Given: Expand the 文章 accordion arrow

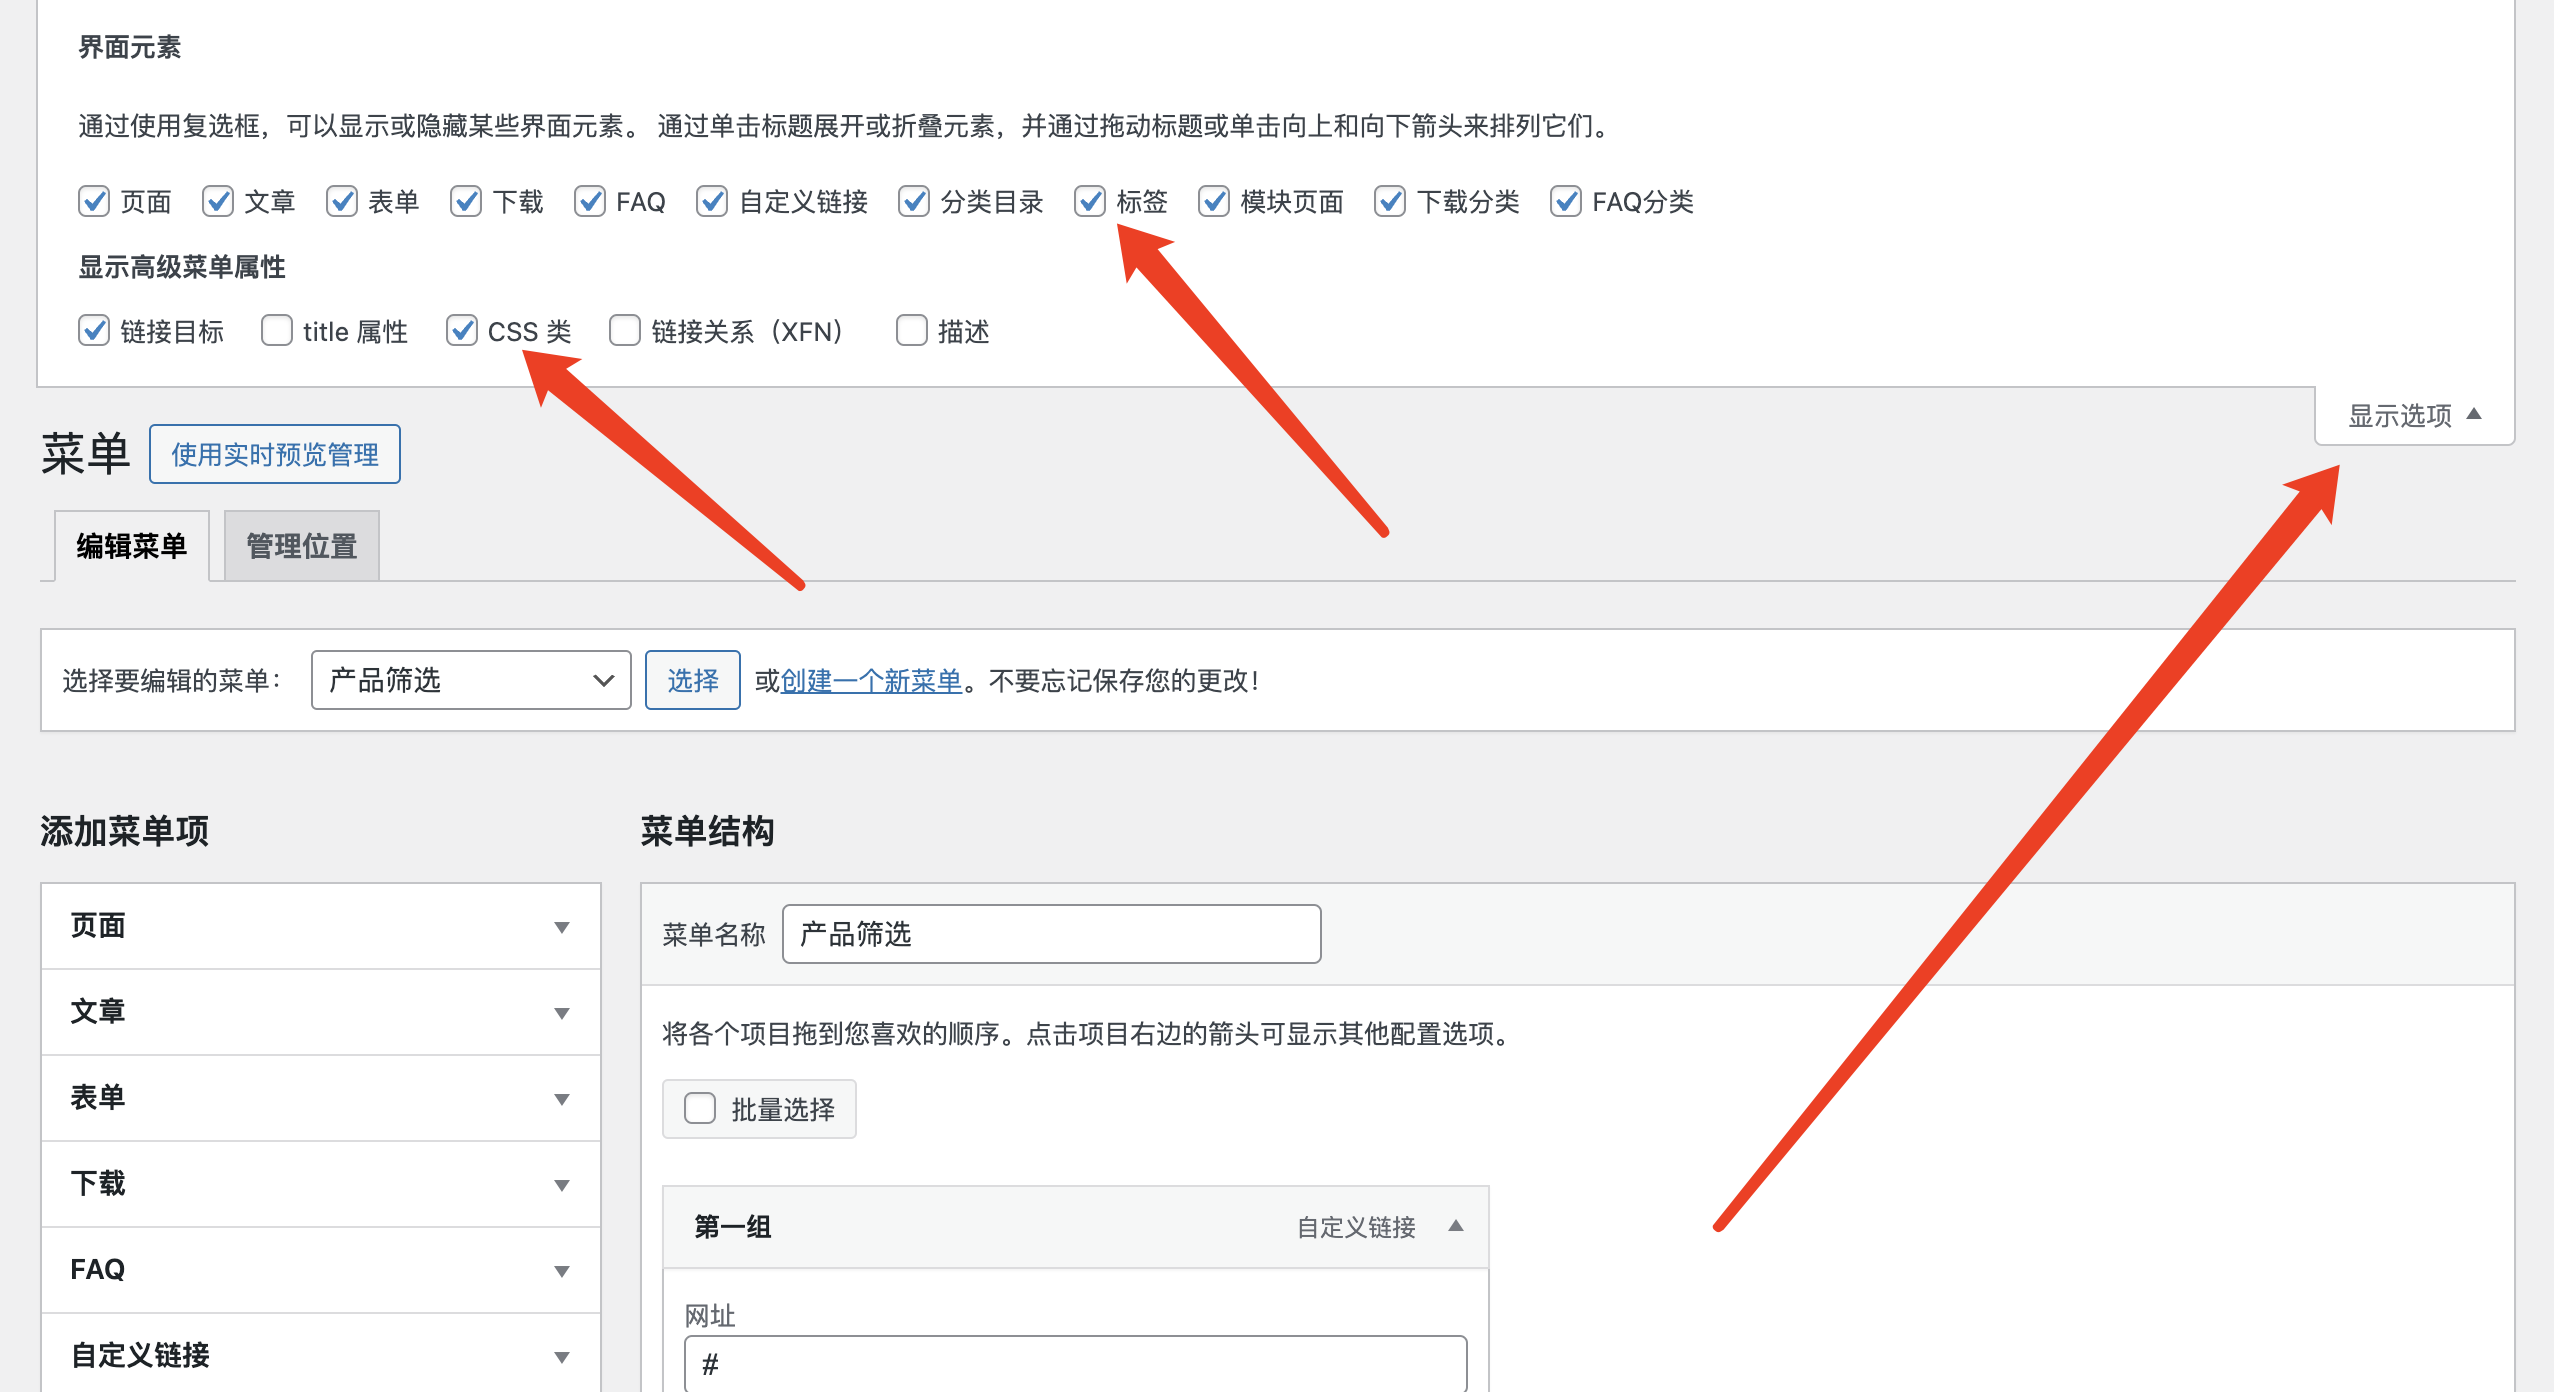Looking at the screenshot, I should coord(561,1013).
